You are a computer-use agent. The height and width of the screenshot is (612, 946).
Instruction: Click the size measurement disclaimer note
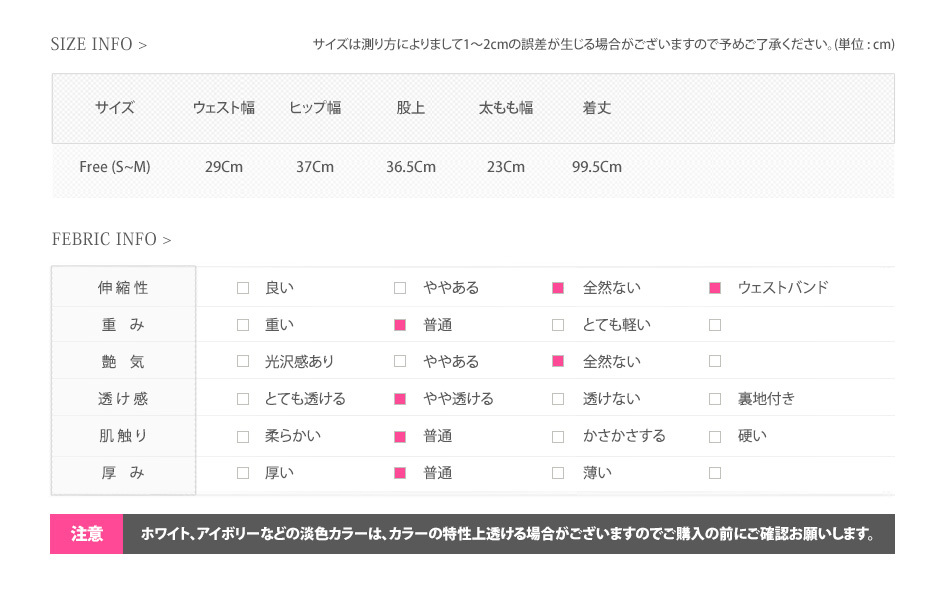click(603, 44)
